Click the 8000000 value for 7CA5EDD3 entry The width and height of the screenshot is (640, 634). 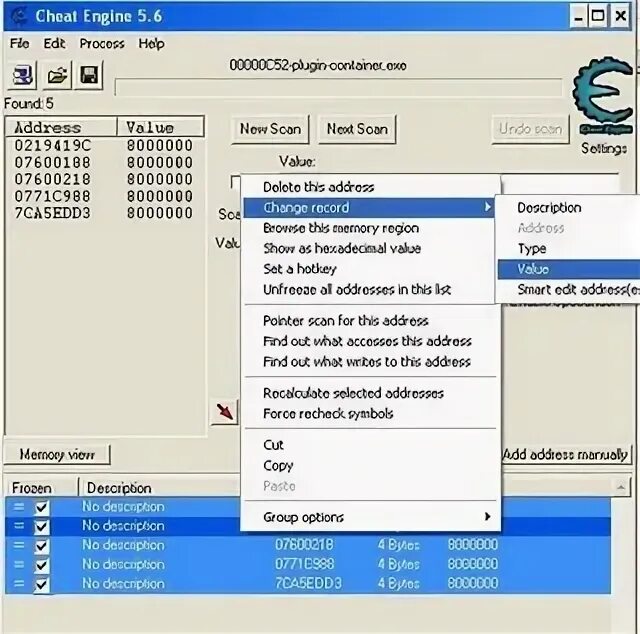point(473,583)
